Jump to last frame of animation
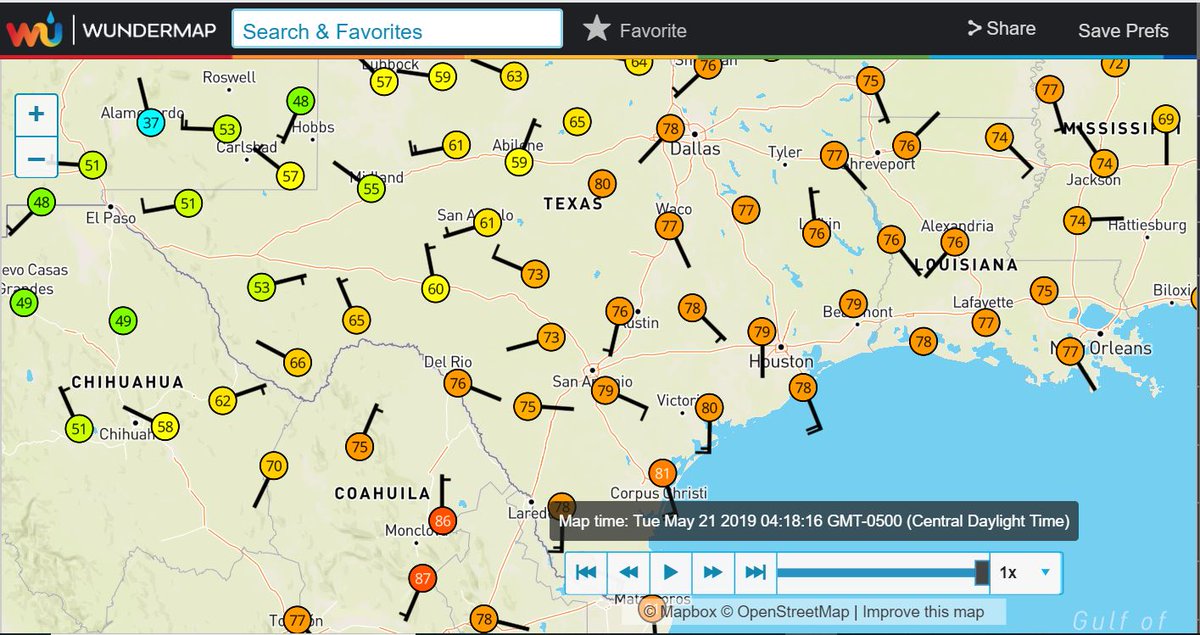Viewport: 1200px width, 635px height. (x=755, y=572)
